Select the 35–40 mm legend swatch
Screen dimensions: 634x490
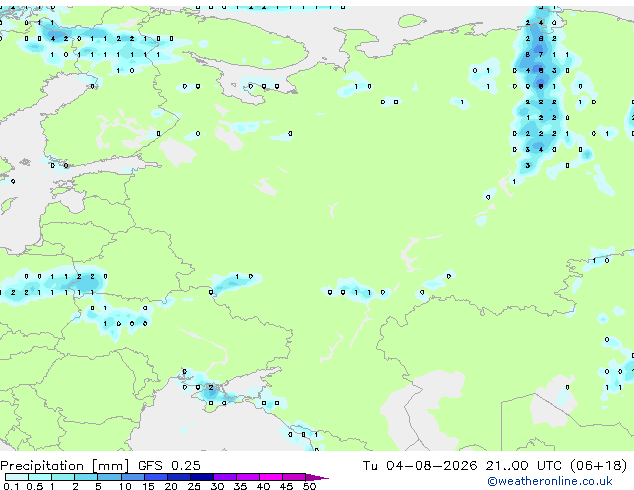coord(247,477)
